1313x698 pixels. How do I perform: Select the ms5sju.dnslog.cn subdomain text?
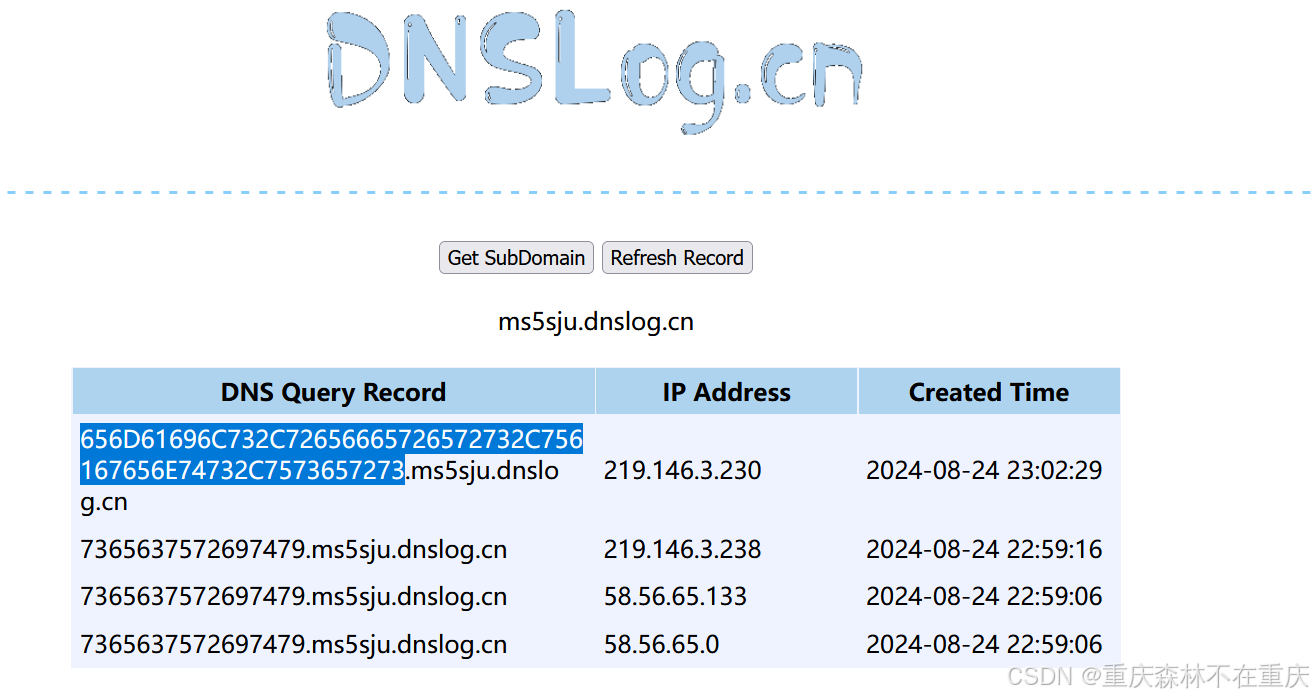596,322
